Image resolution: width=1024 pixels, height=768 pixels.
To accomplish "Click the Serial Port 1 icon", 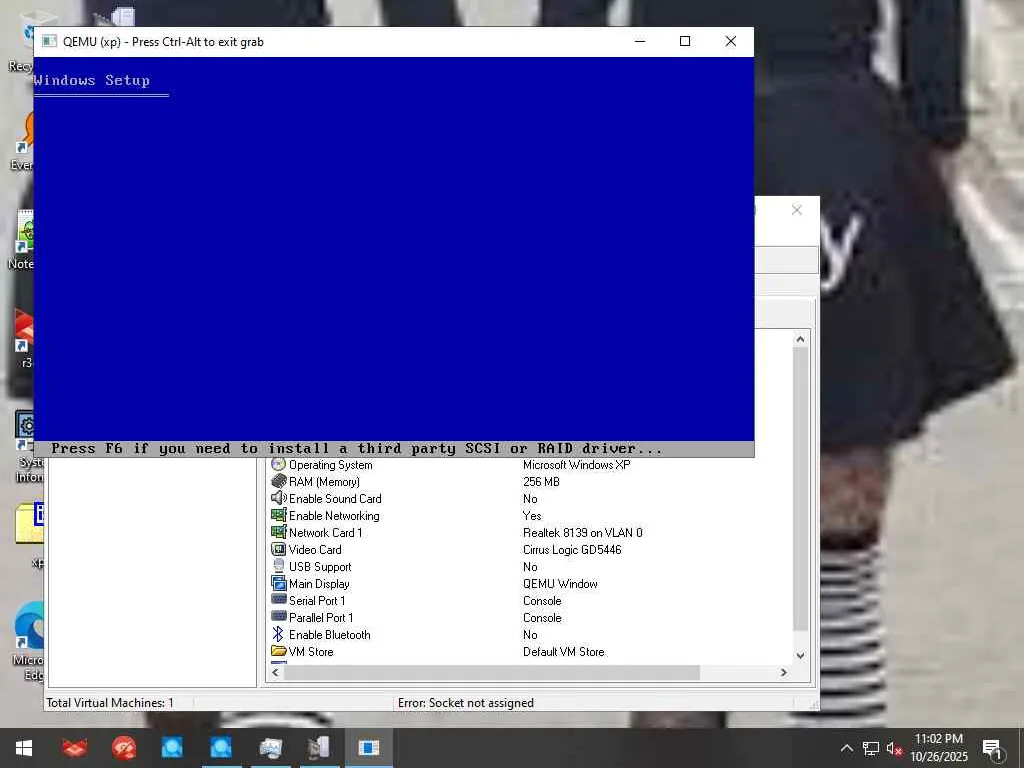I will pos(279,600).
